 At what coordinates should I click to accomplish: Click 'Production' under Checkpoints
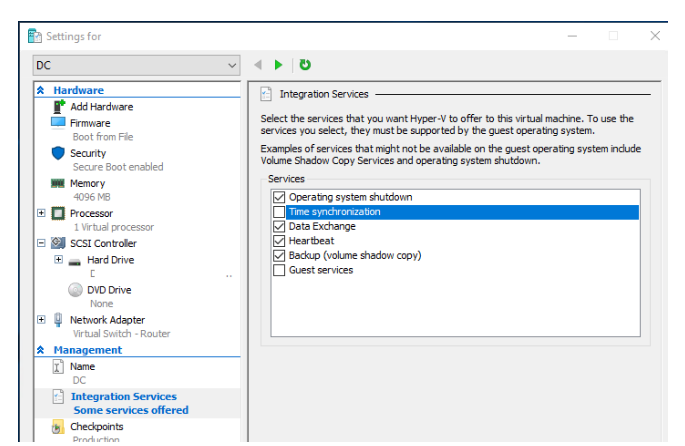tap(96, 439)
